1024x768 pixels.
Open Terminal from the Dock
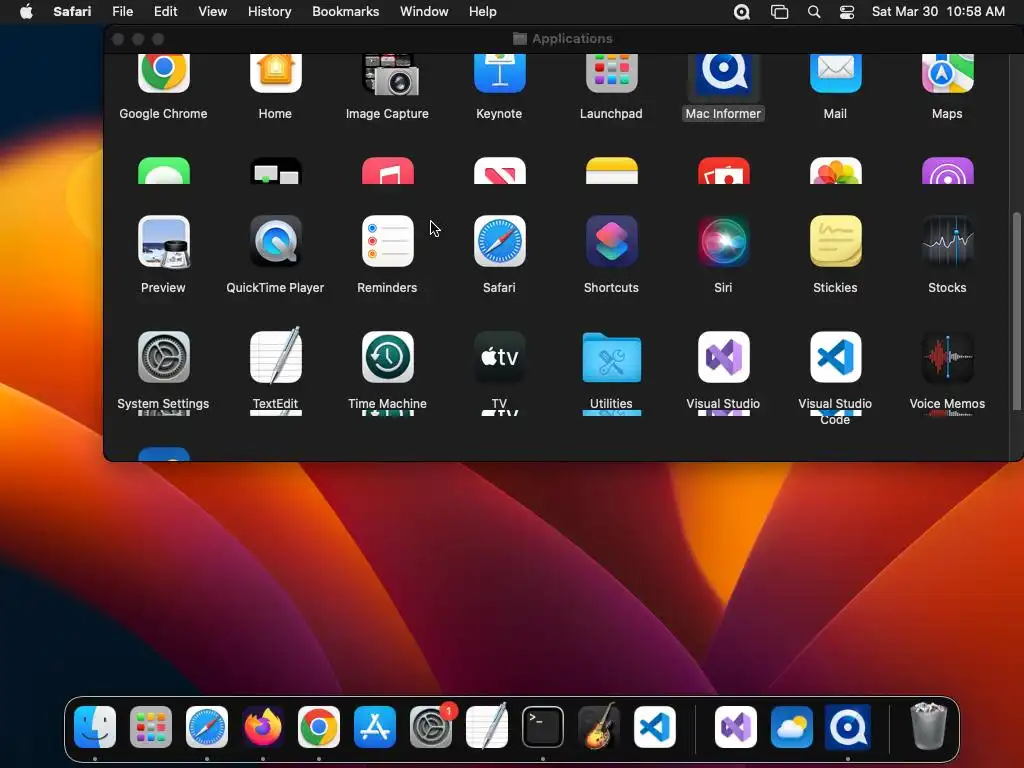coord(543,727)
